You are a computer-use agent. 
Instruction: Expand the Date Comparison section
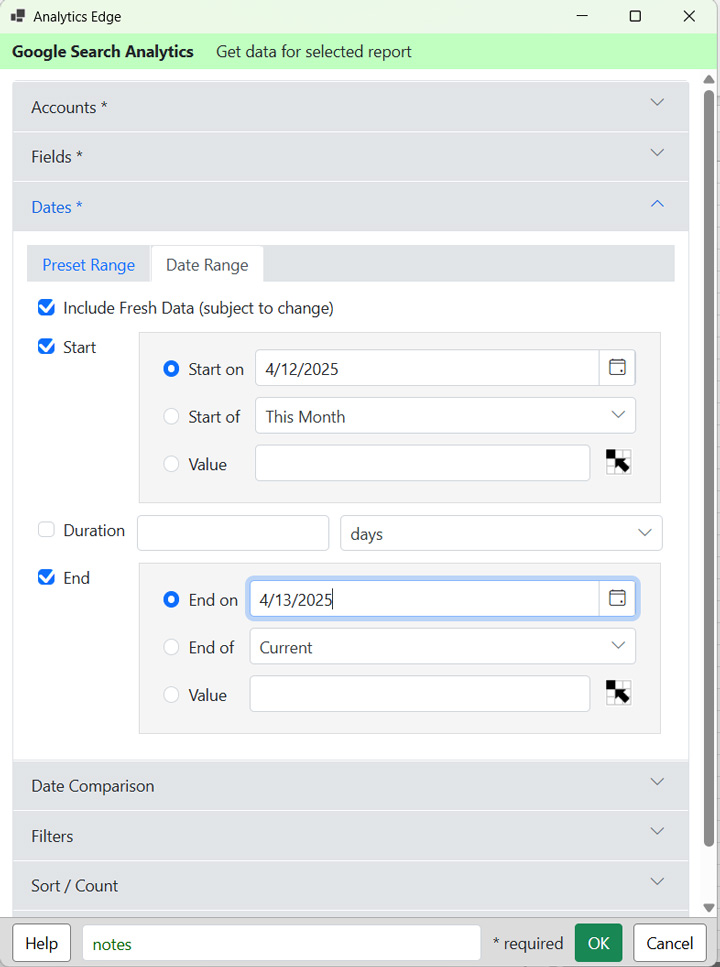coord(350,786)
